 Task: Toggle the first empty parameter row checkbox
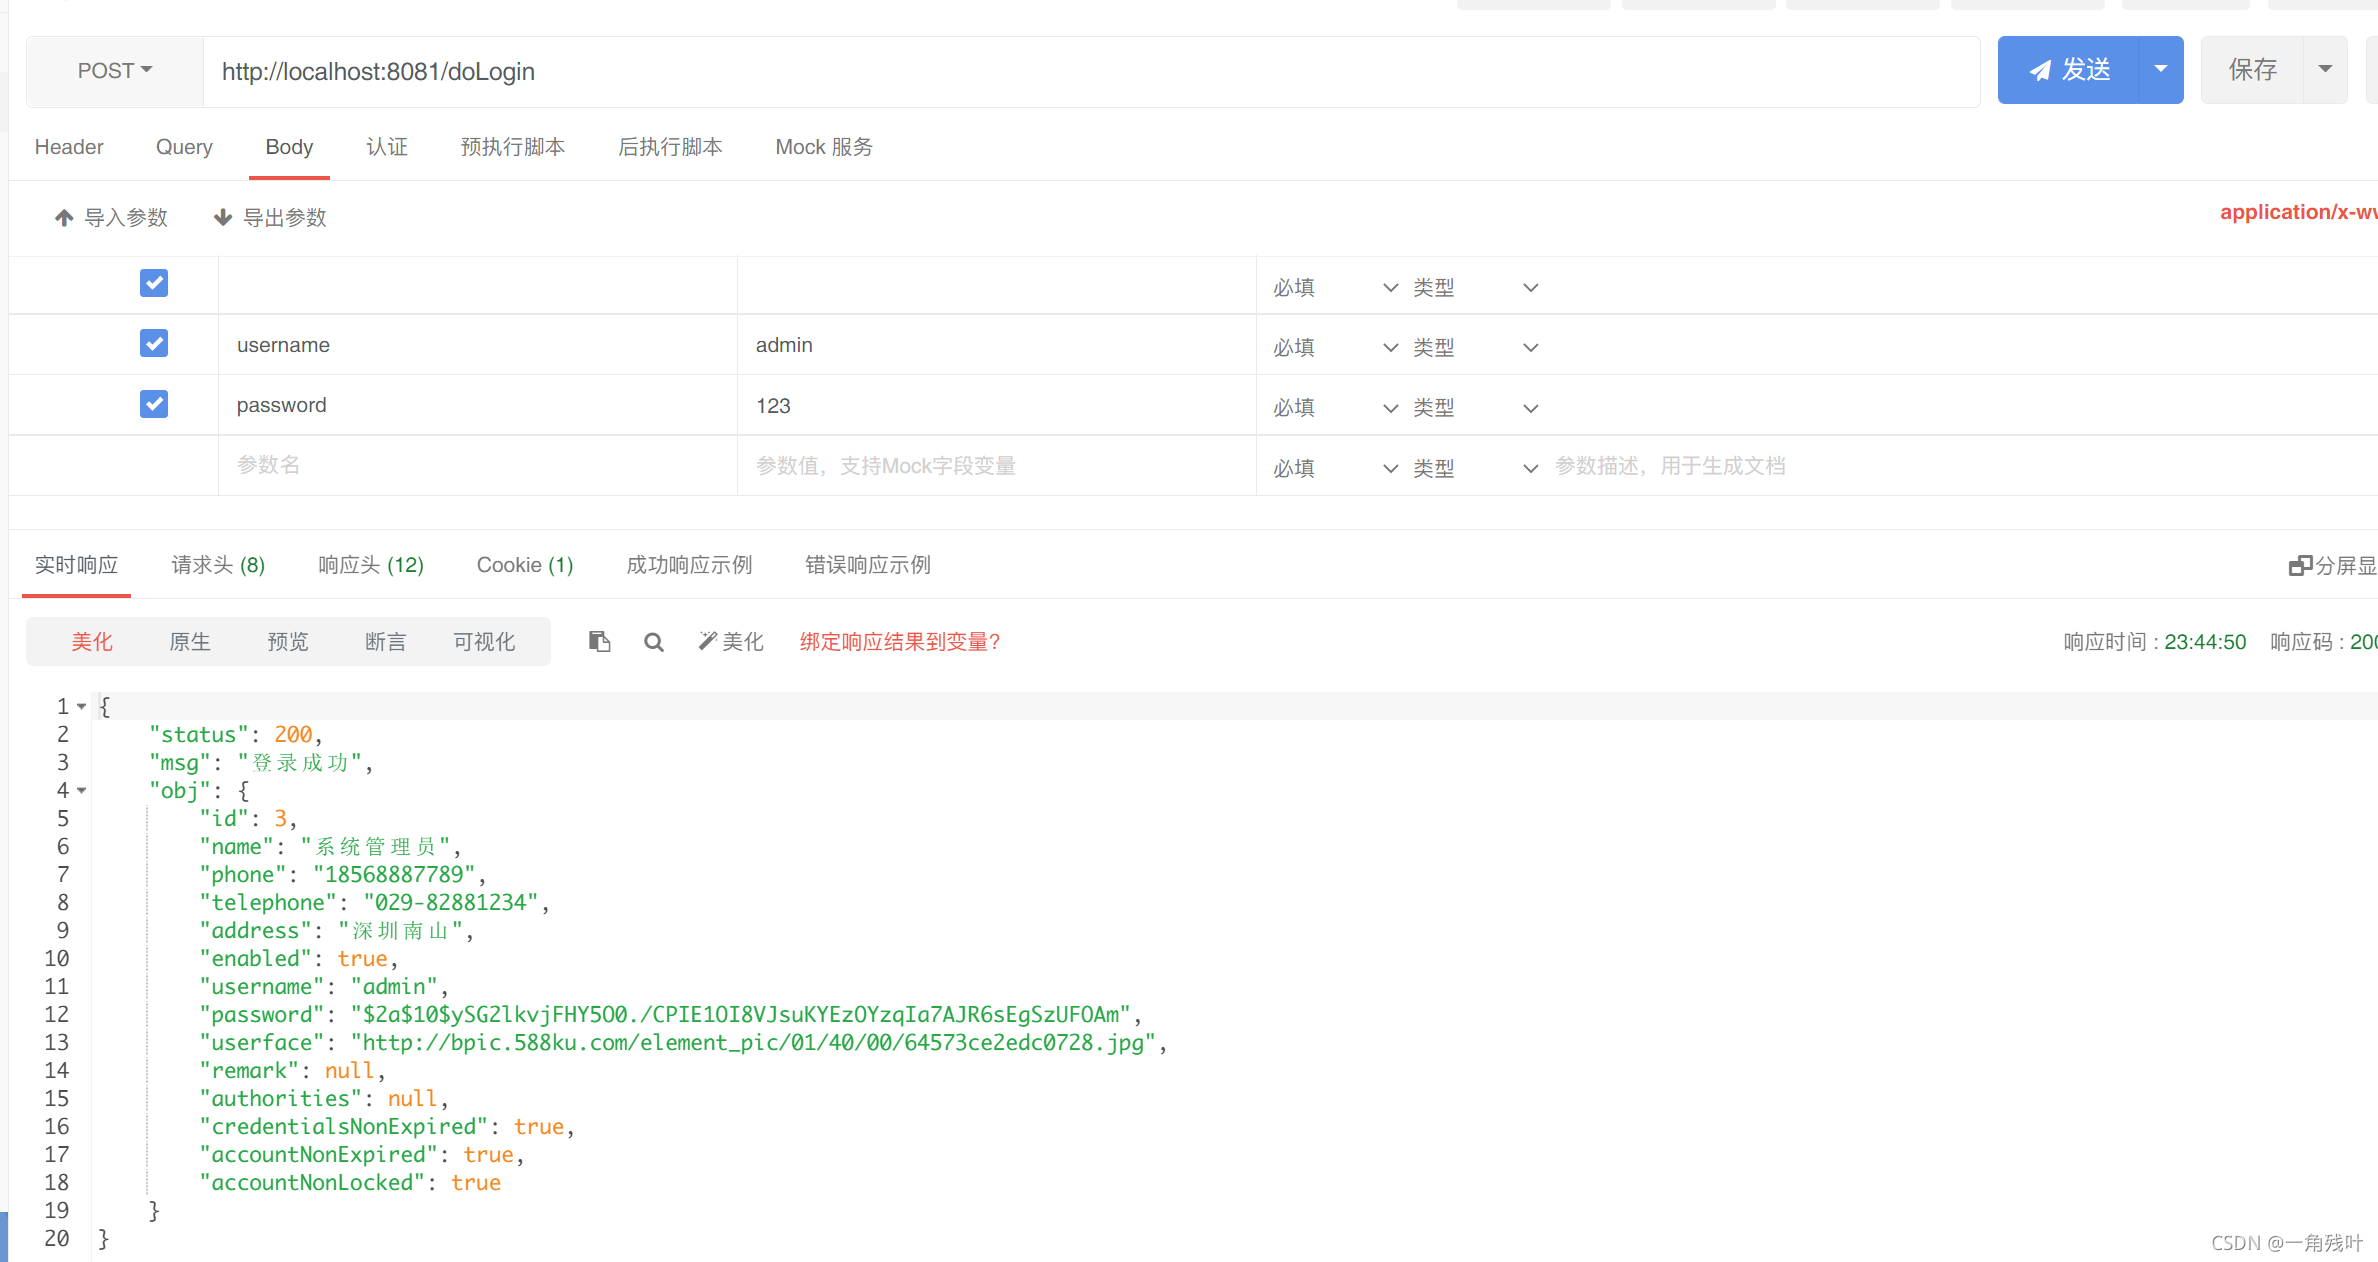(x=154, y=283)
